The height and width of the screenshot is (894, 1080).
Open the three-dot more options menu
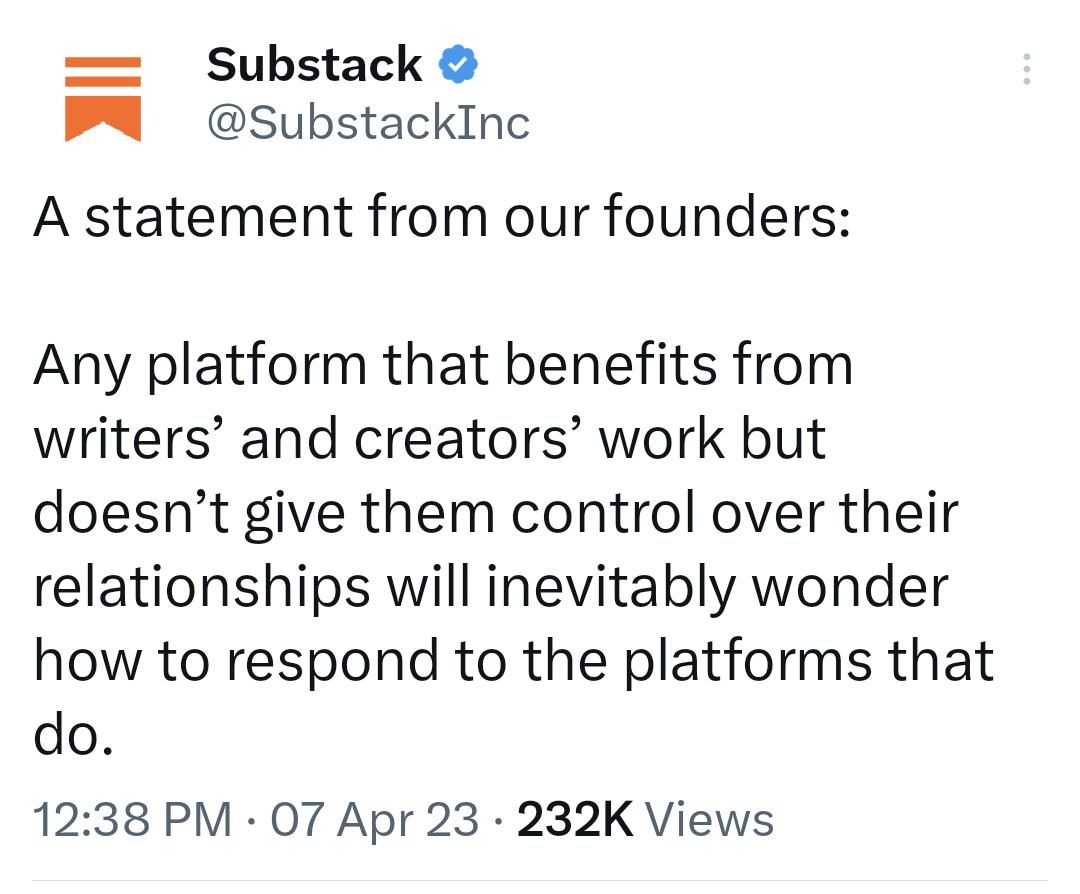pyautogui.click(x=1025, y=69)
